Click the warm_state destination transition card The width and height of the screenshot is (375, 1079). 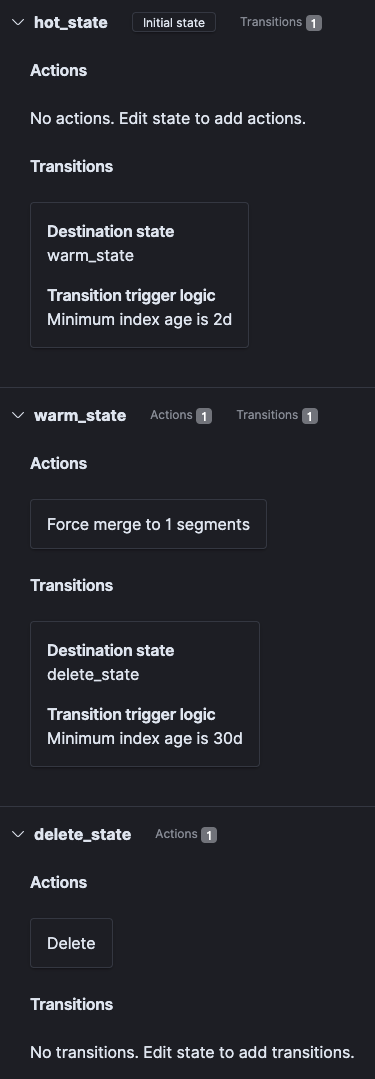tap(139, 275)
